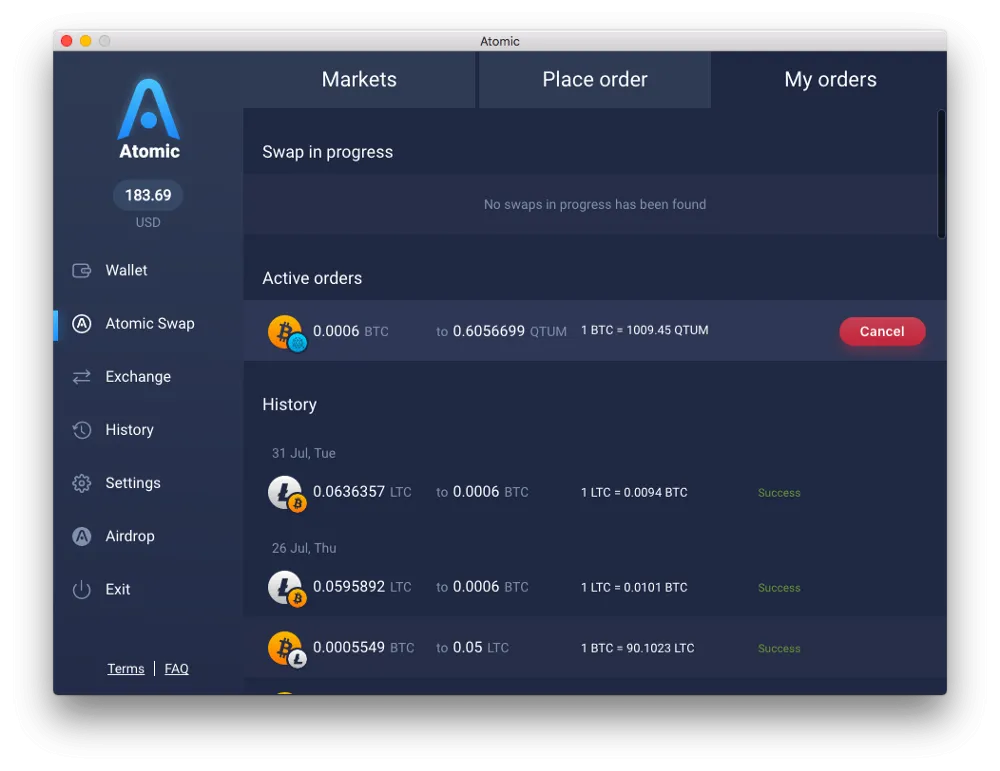The height and width of the screenshot is (771, 1000).
Task: Click the History section heading
Action: (x=289, y=404)
